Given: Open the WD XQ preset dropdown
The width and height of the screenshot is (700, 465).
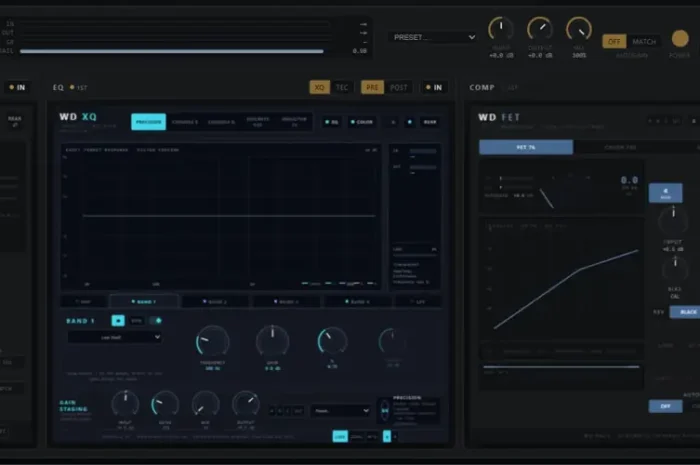Looking at the screenshot, I should pos(341,411).
